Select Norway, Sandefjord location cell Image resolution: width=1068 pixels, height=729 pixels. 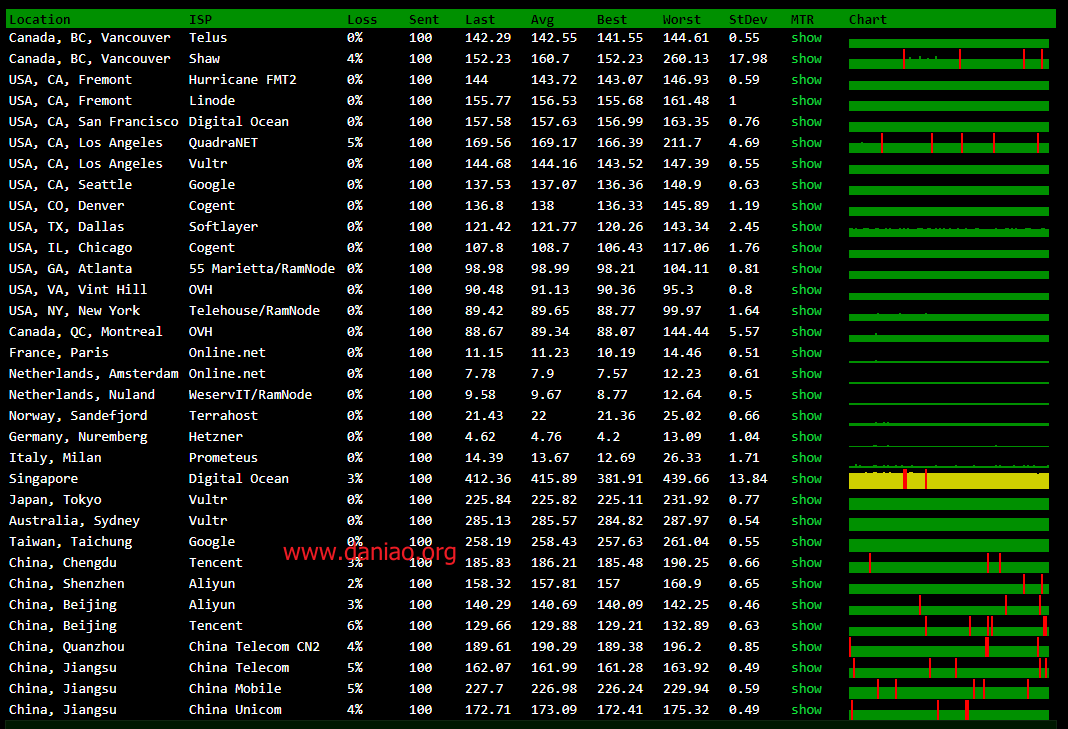click(78, 416)
